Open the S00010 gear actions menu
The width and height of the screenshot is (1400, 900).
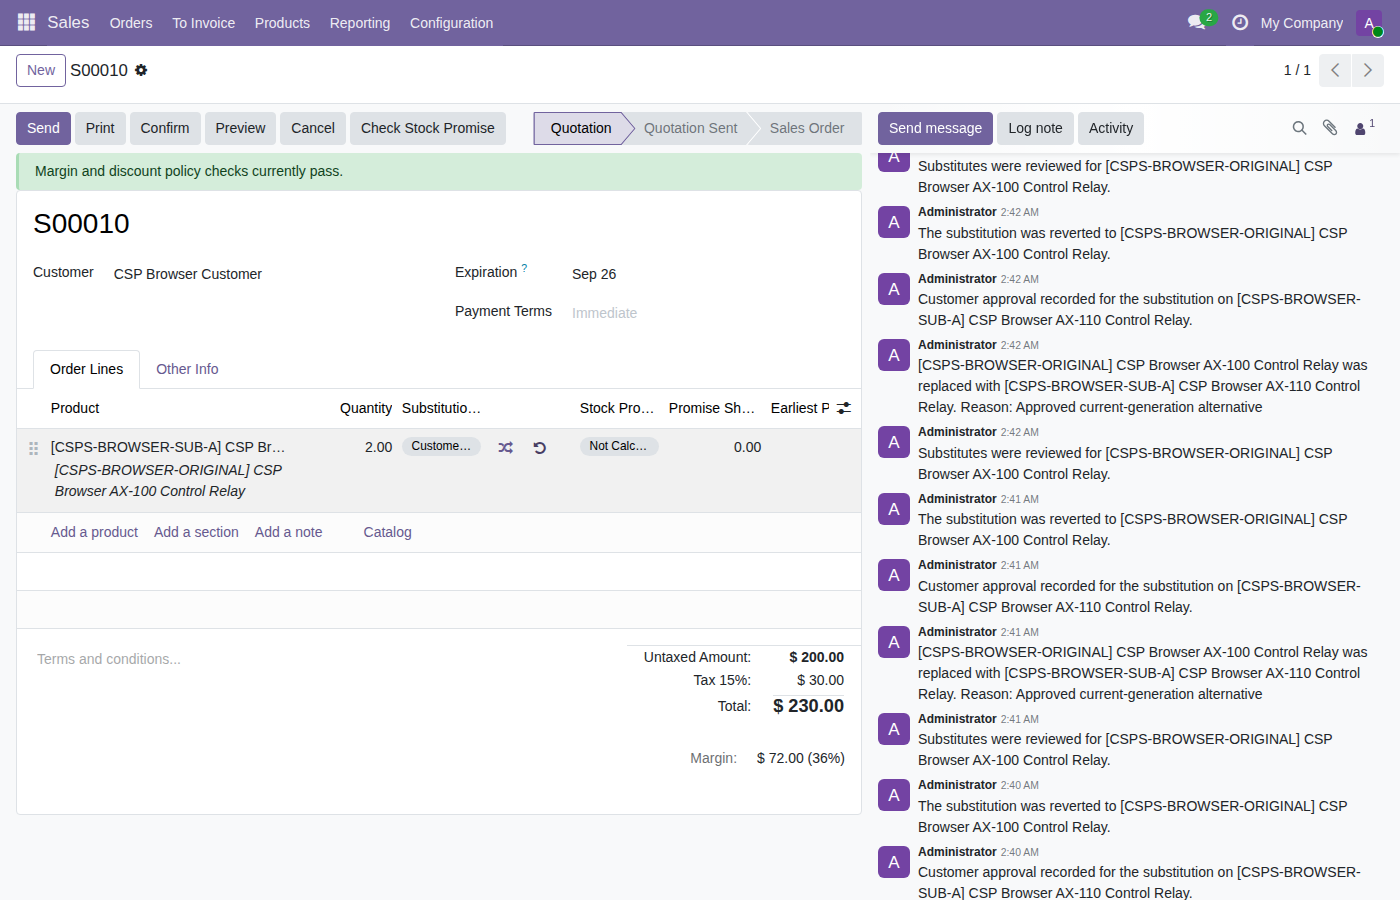click(141, 70)
